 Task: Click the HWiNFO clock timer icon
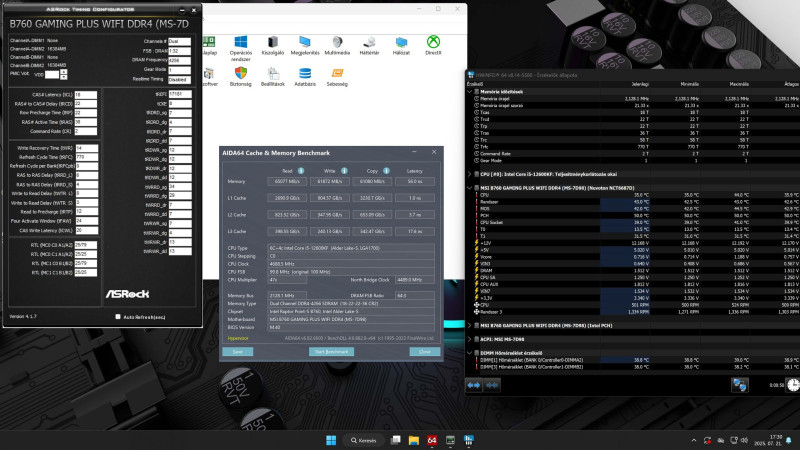793,385
